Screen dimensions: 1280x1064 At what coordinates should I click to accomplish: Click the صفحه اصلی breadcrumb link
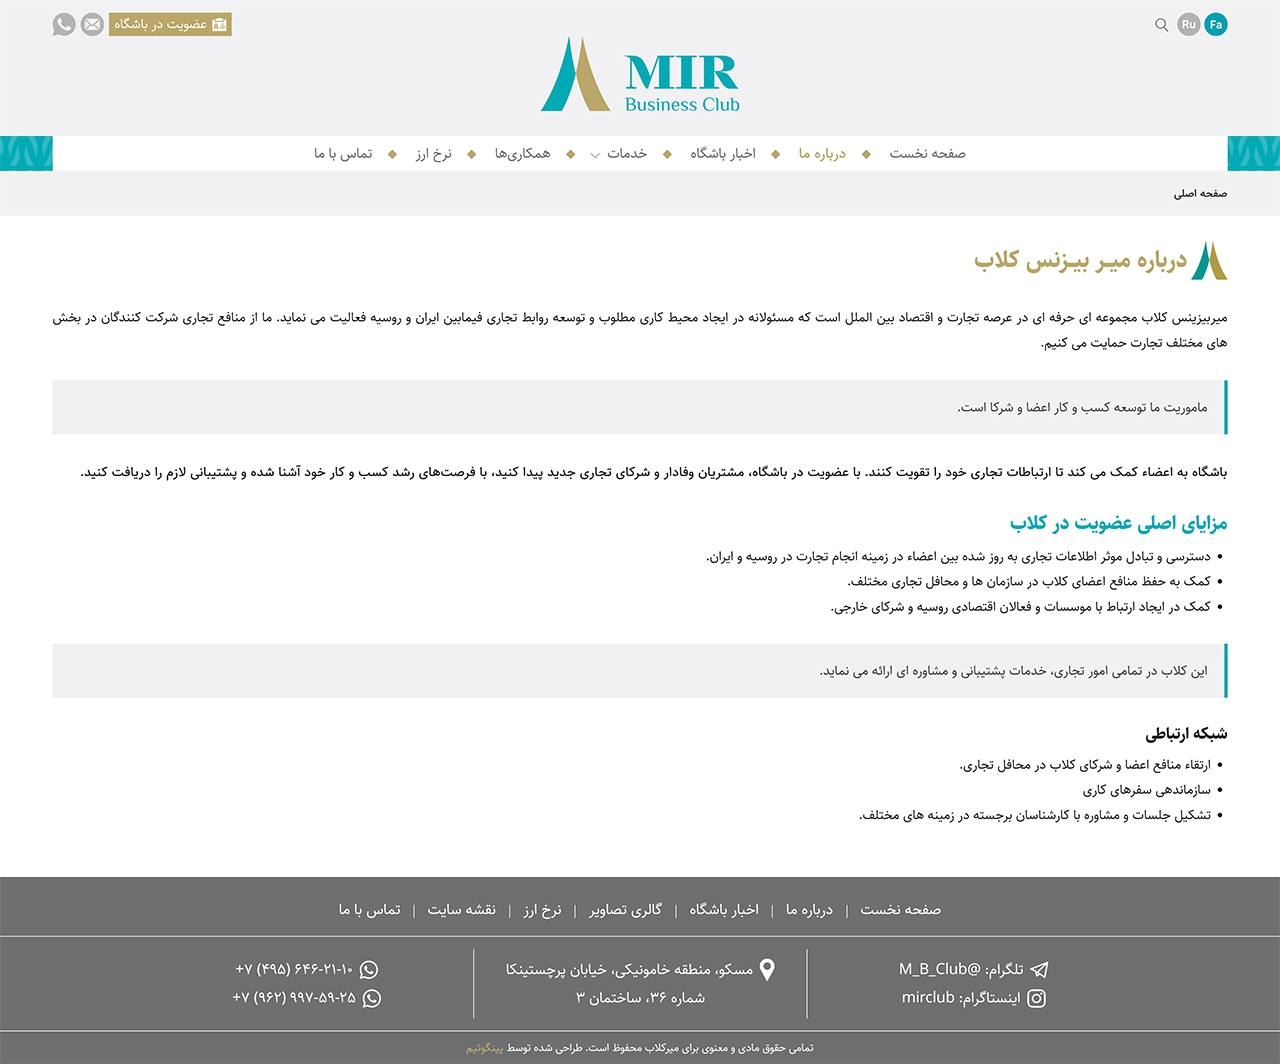(x=1200, y=193)
